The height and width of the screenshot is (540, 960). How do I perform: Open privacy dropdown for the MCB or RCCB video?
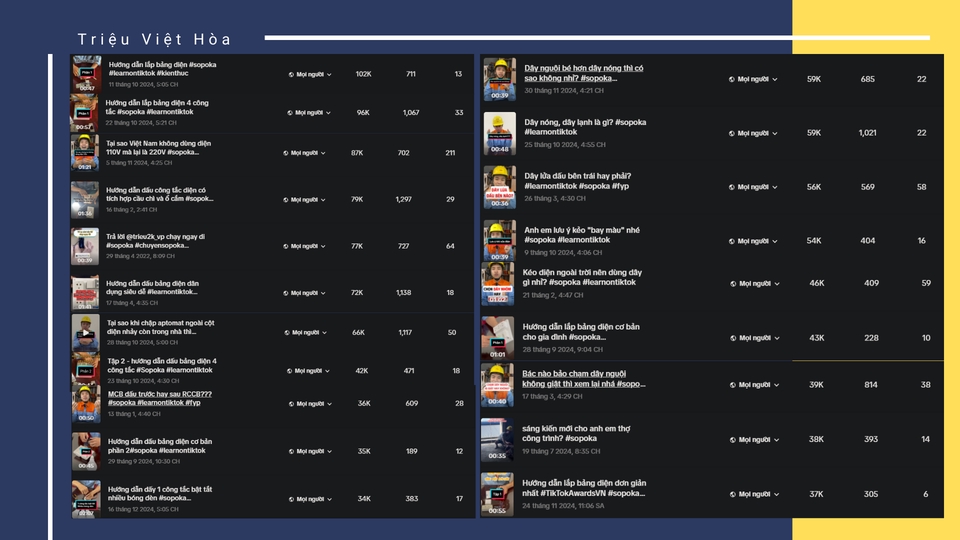pos(308,404)
